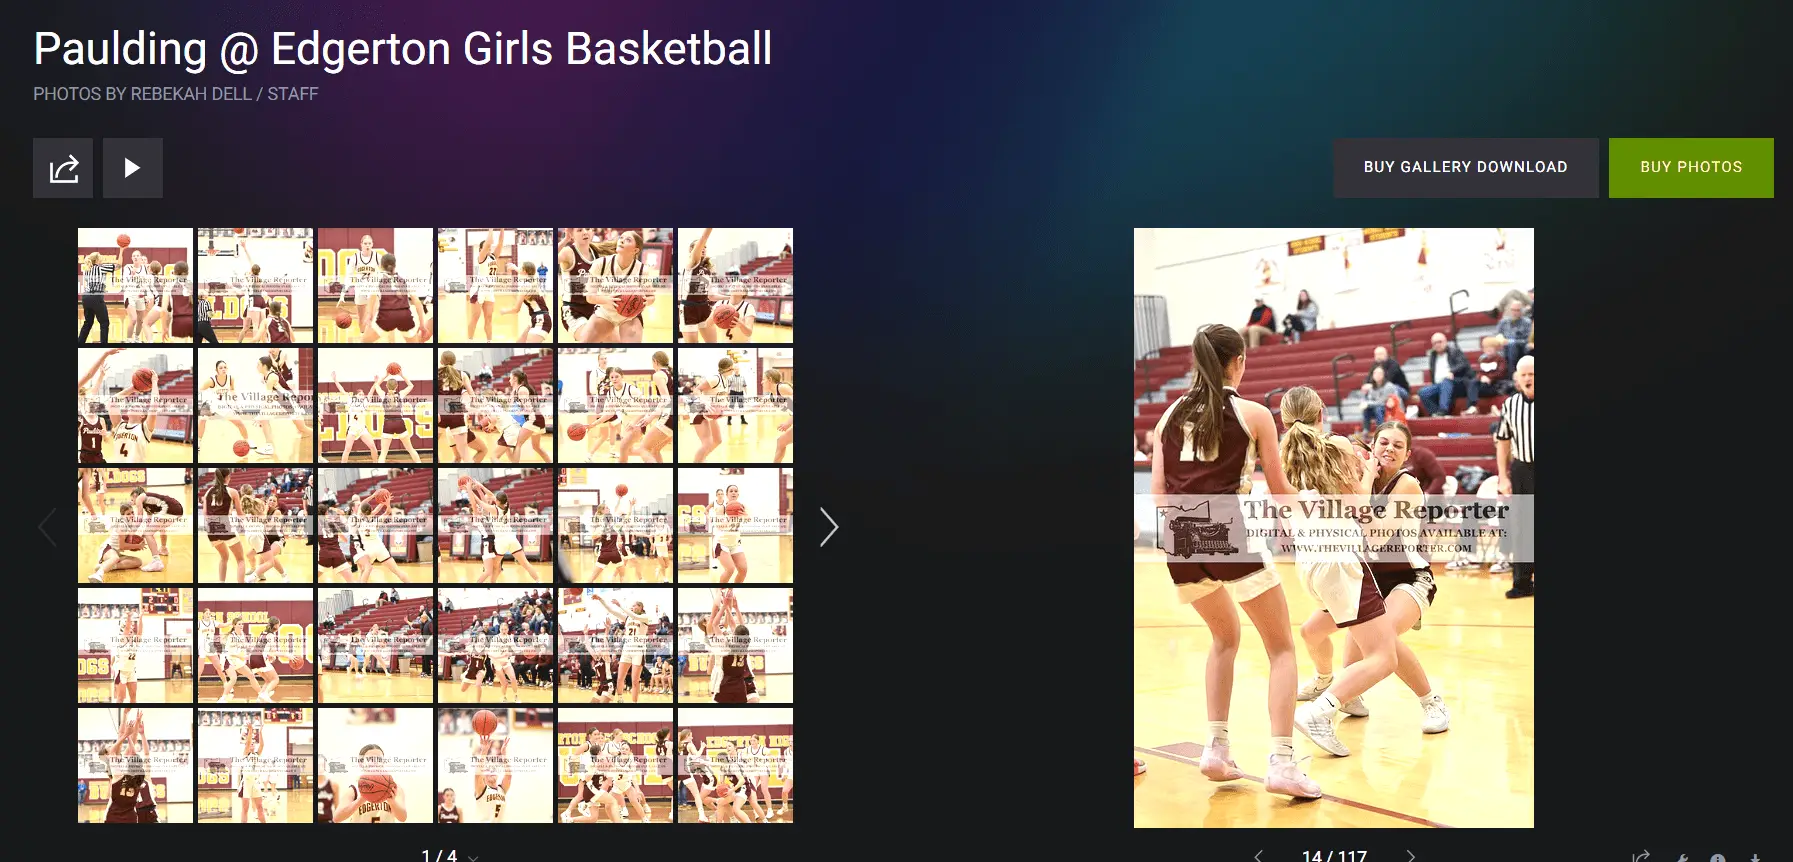Click Buy Gallery Download button
1793x862 pixels.
click(1465, 168)
